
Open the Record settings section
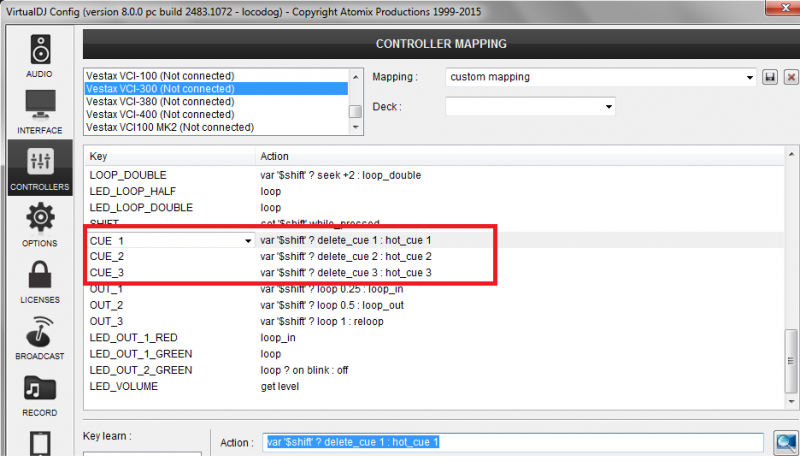point(40,394)
